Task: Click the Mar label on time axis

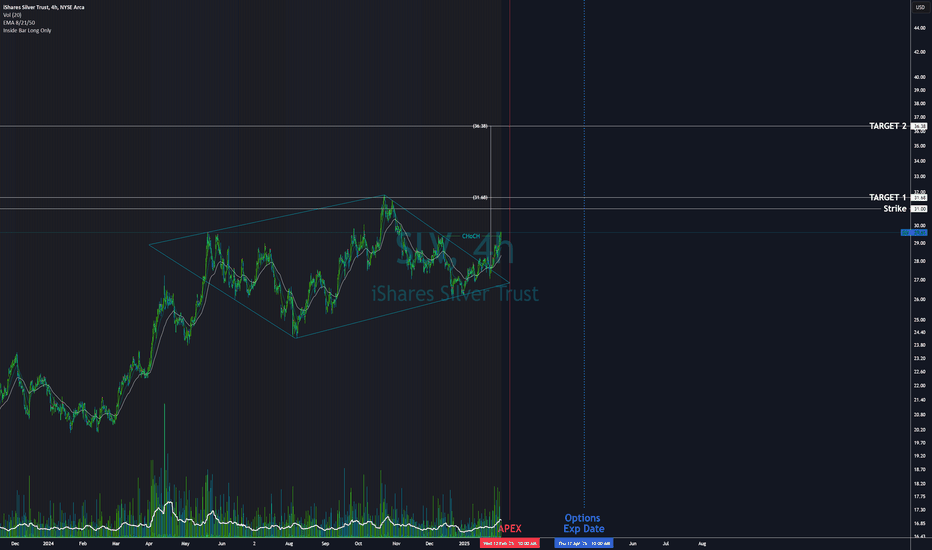Action: (x=116, y=543)
